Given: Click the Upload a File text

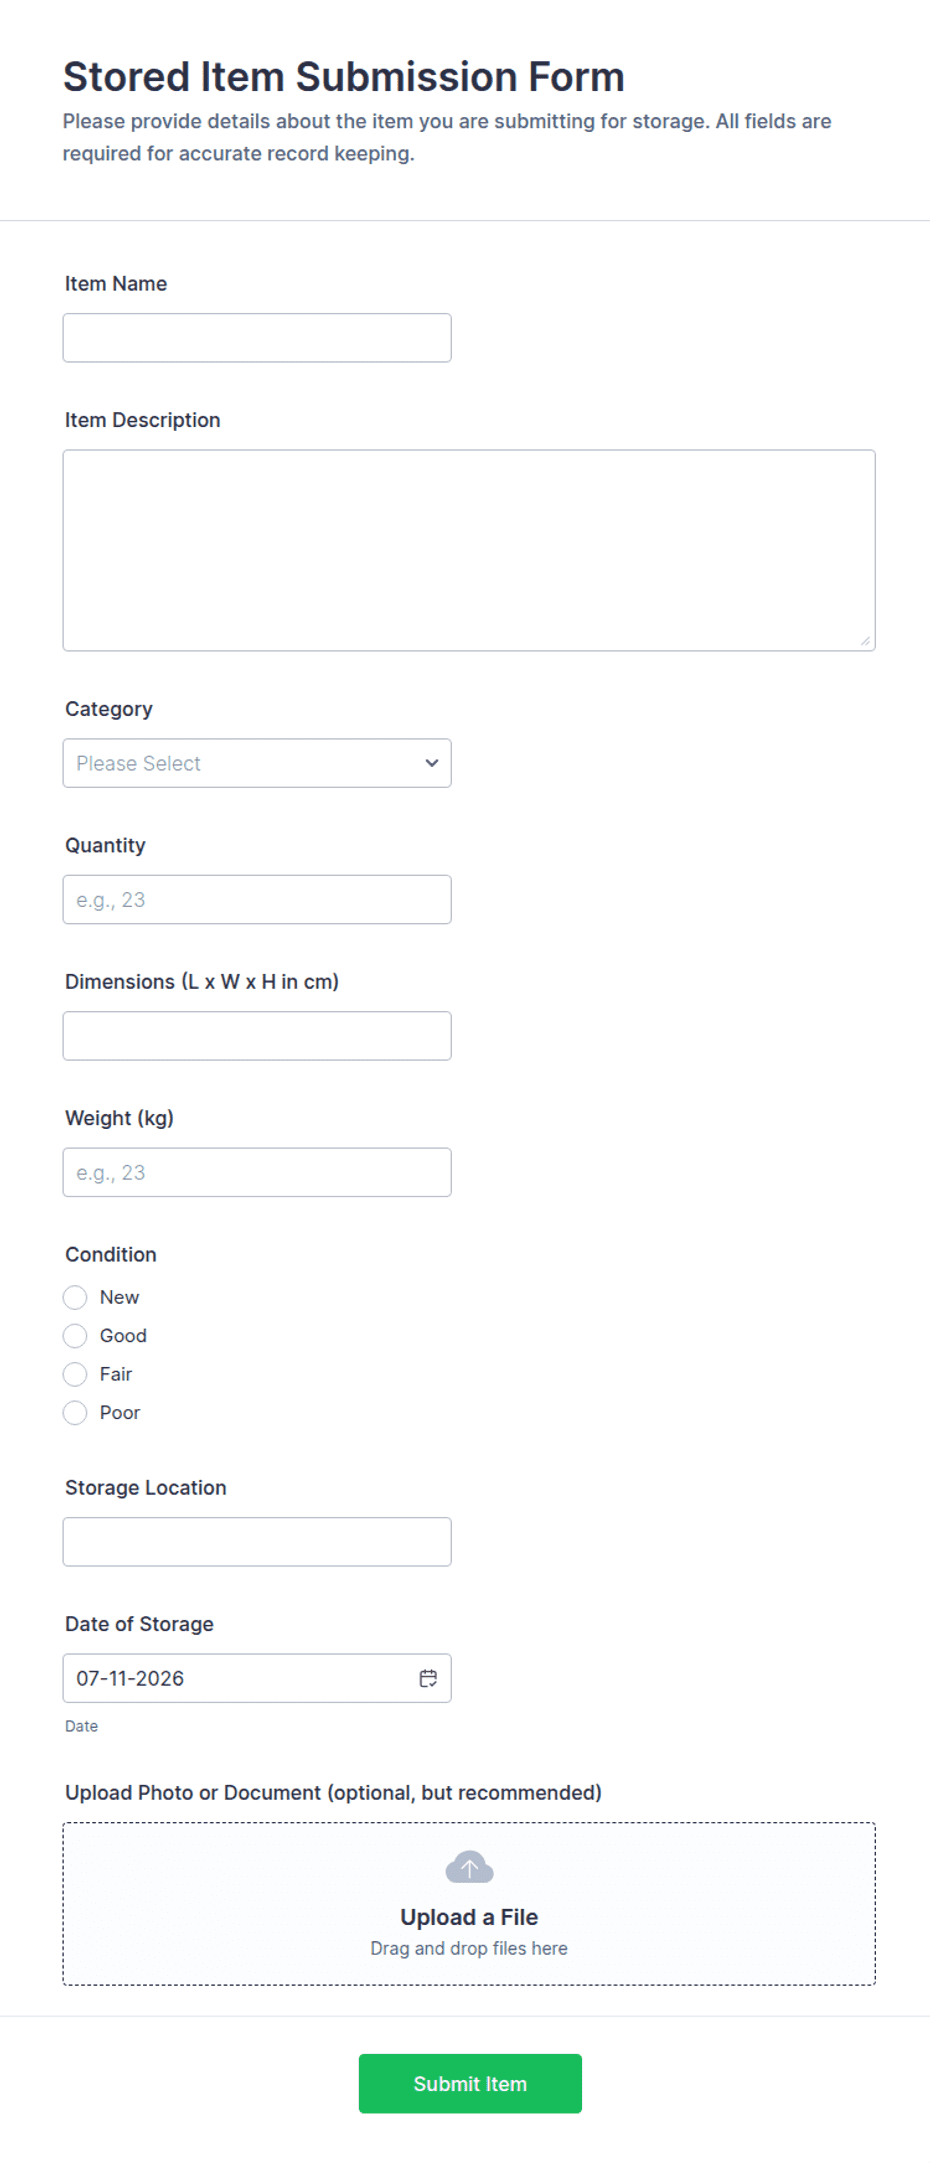Looking at the screenshot, I should coord(469,1917).
